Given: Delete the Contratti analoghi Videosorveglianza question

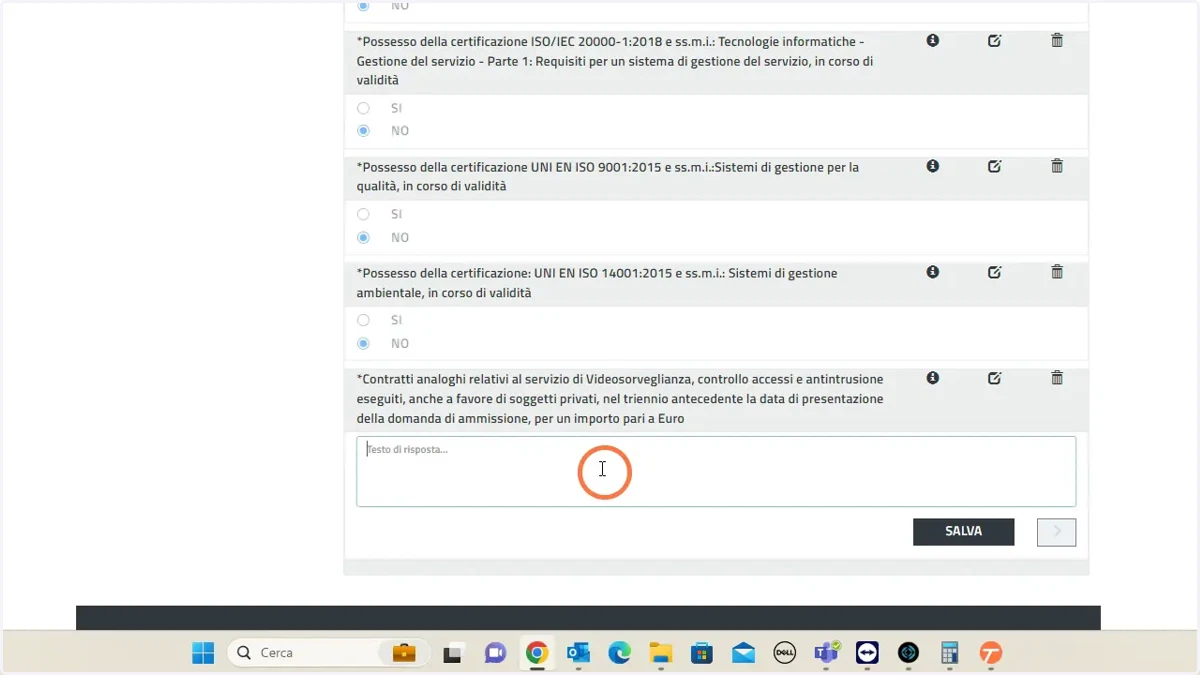Looking at the screenshot, I should click(1057, 378).
